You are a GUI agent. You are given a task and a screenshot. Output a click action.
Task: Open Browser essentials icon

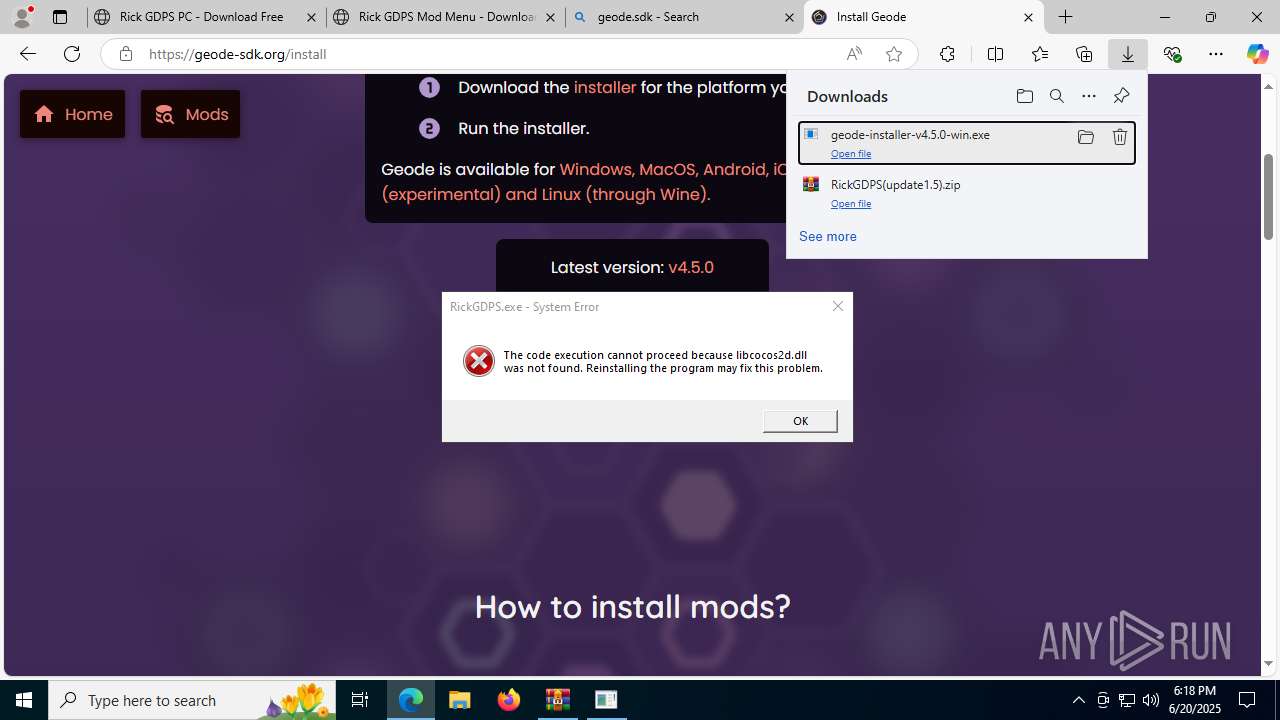tap(1172, 54)
